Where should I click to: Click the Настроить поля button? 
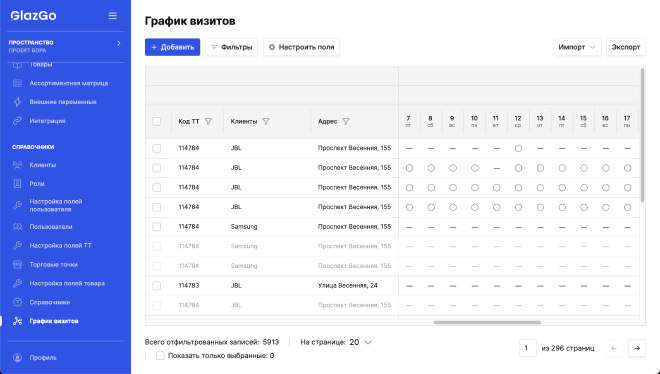[301, 47]
